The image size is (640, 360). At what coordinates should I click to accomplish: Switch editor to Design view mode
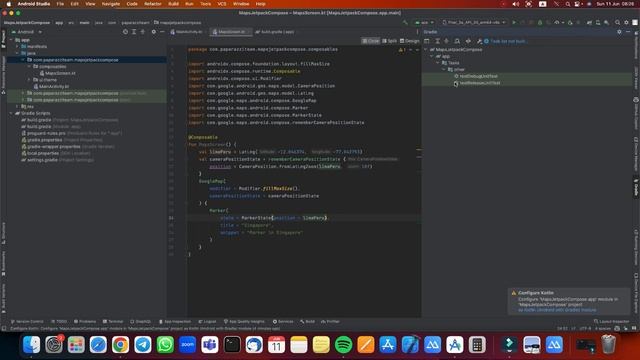pos(409,41)
